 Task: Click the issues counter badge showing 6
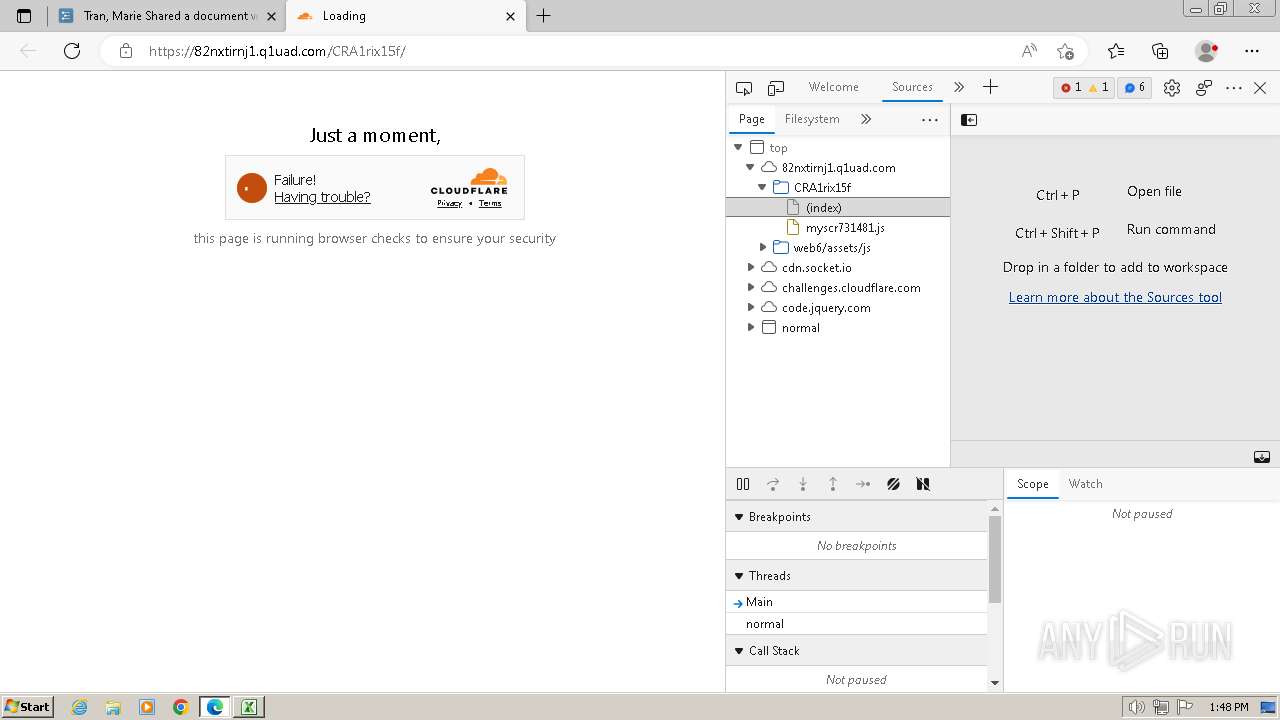(x=1135, y=88)
